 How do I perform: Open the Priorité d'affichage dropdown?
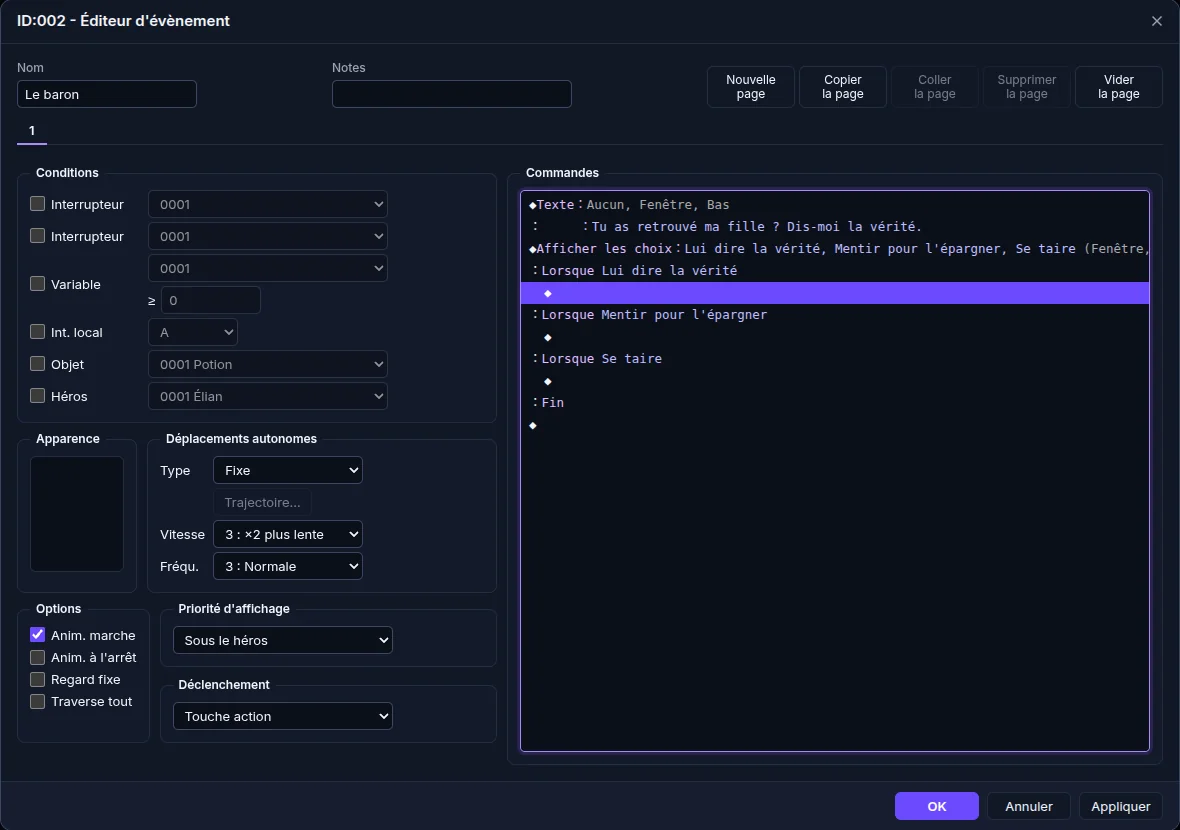tap(283, 640)
